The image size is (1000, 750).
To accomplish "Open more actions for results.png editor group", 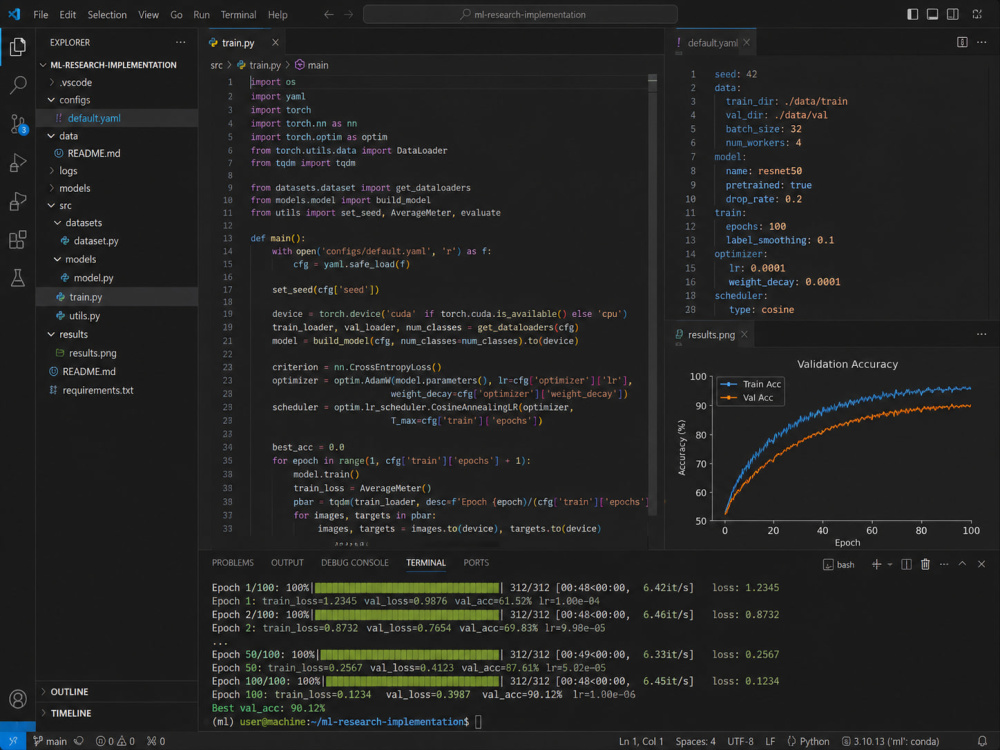I will point(982,334).
